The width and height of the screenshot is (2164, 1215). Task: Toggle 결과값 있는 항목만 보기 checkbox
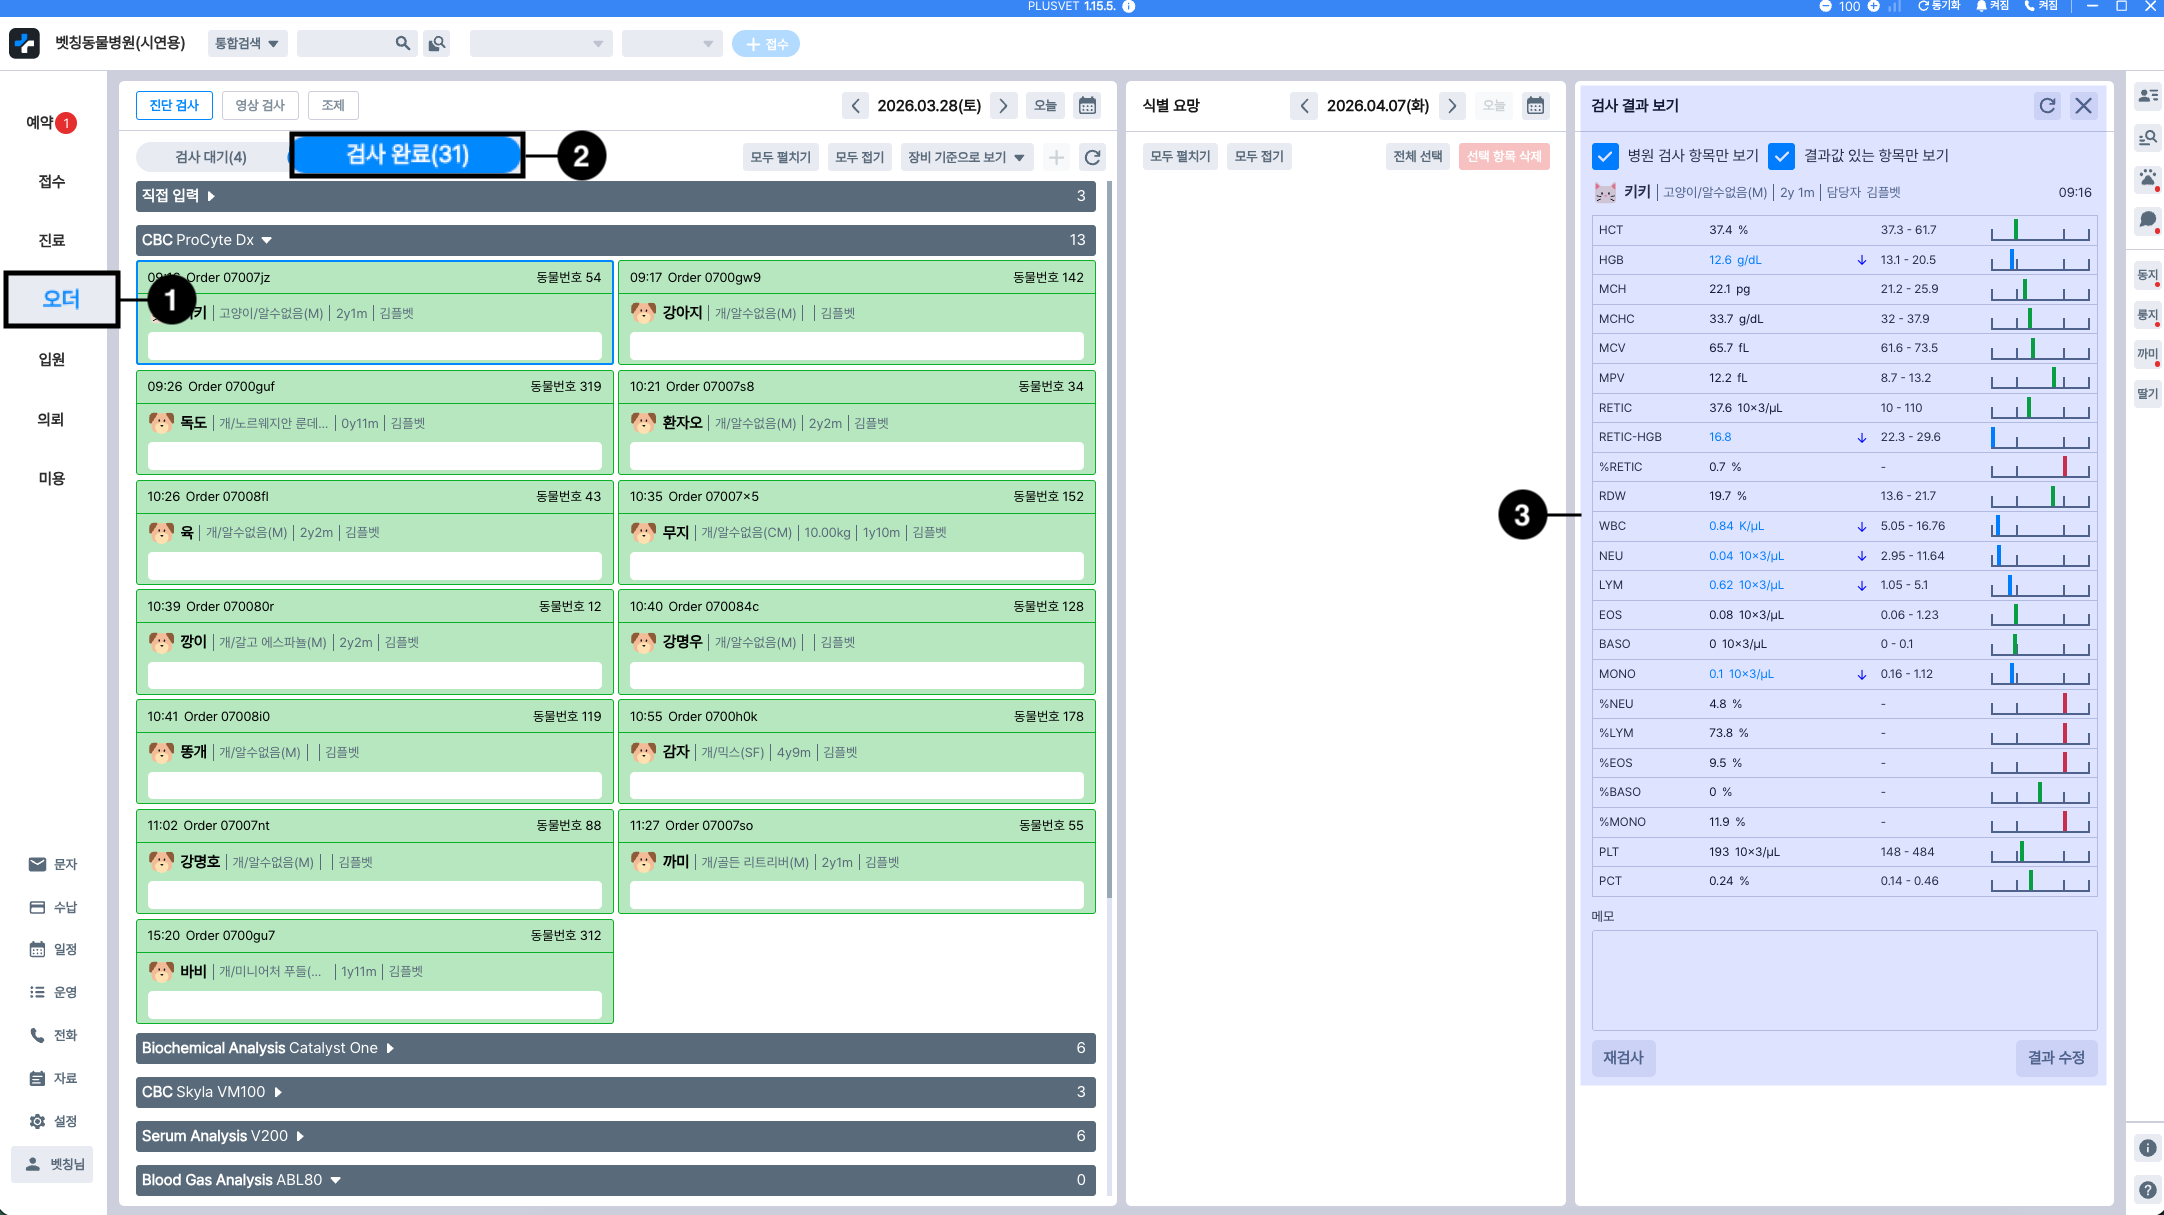[1781, 156]
